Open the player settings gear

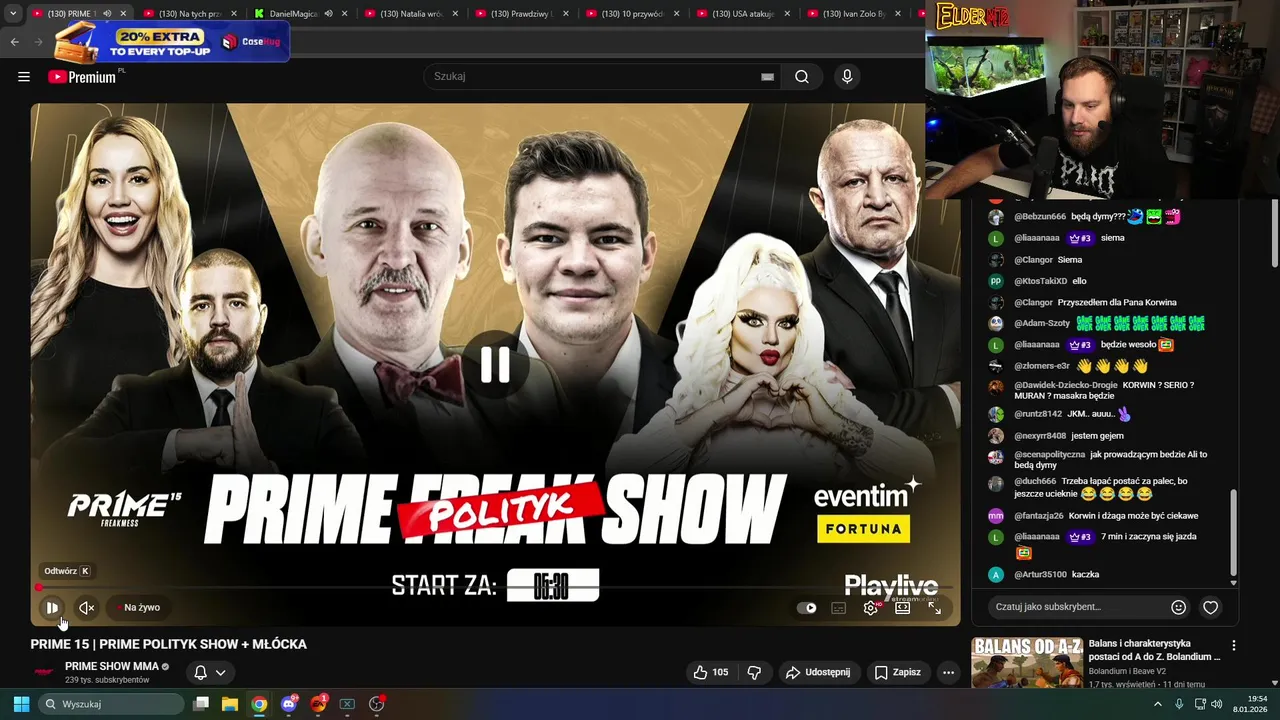point(871,607)
